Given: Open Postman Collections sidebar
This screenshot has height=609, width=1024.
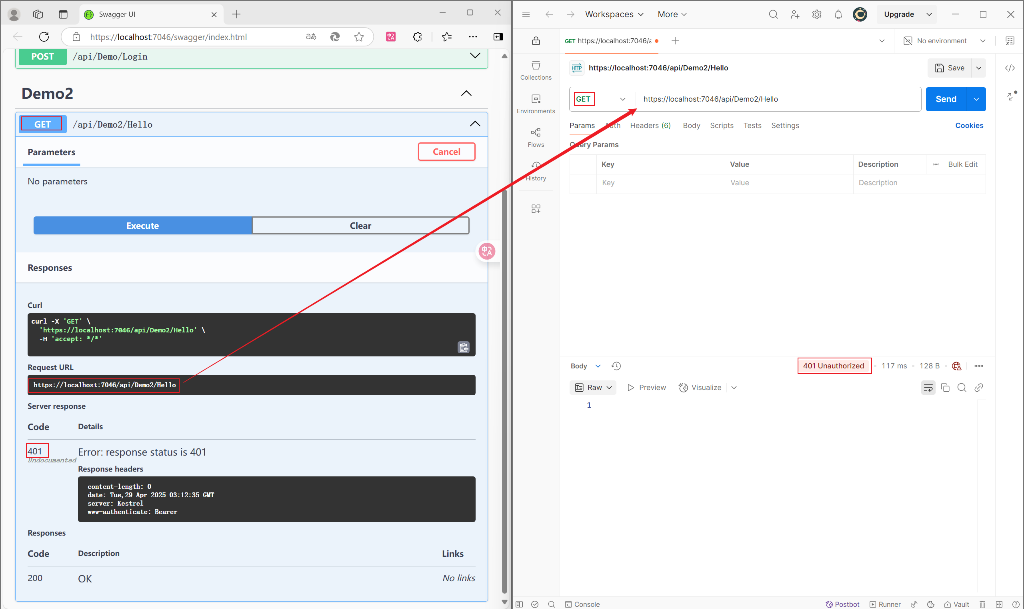Looking at the screenshot, I should [x=536, y=70].
